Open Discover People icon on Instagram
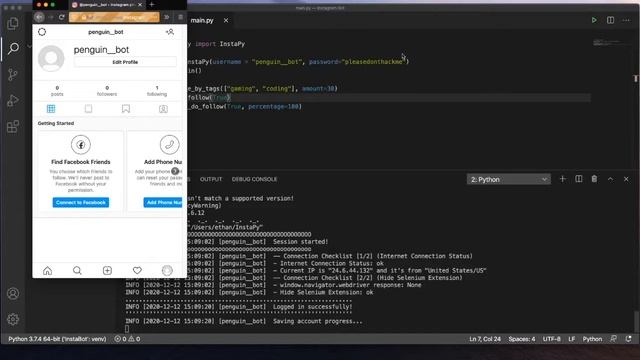640x360 pixels. coord(170,32)
